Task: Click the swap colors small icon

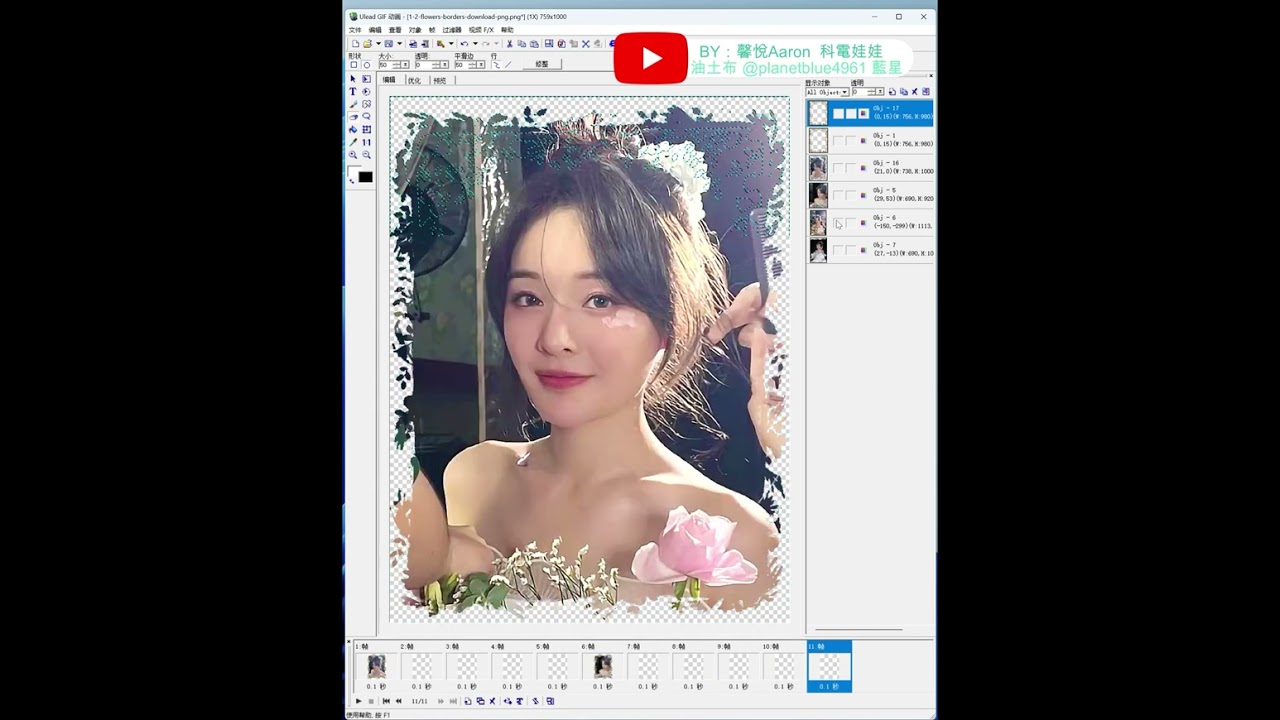Action: coord(352,181)
